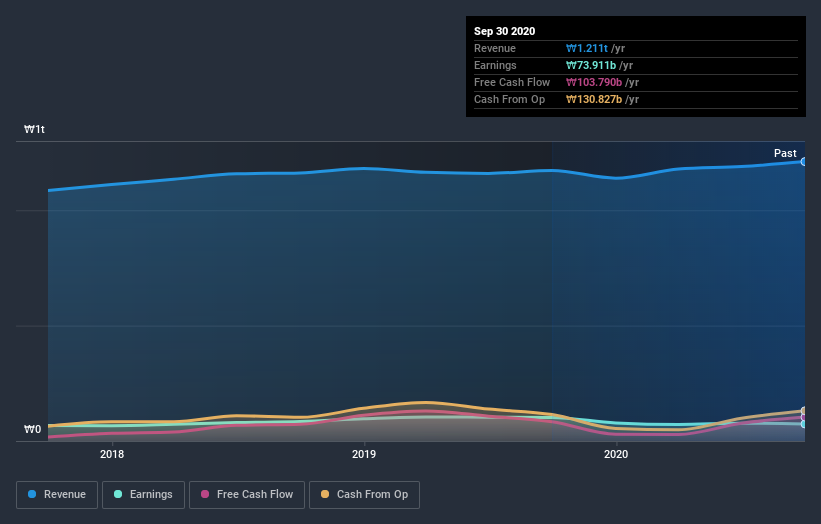The image size is (821, 524).
Task: Toggle the Revenue legend button
Action: pos(57,495)
